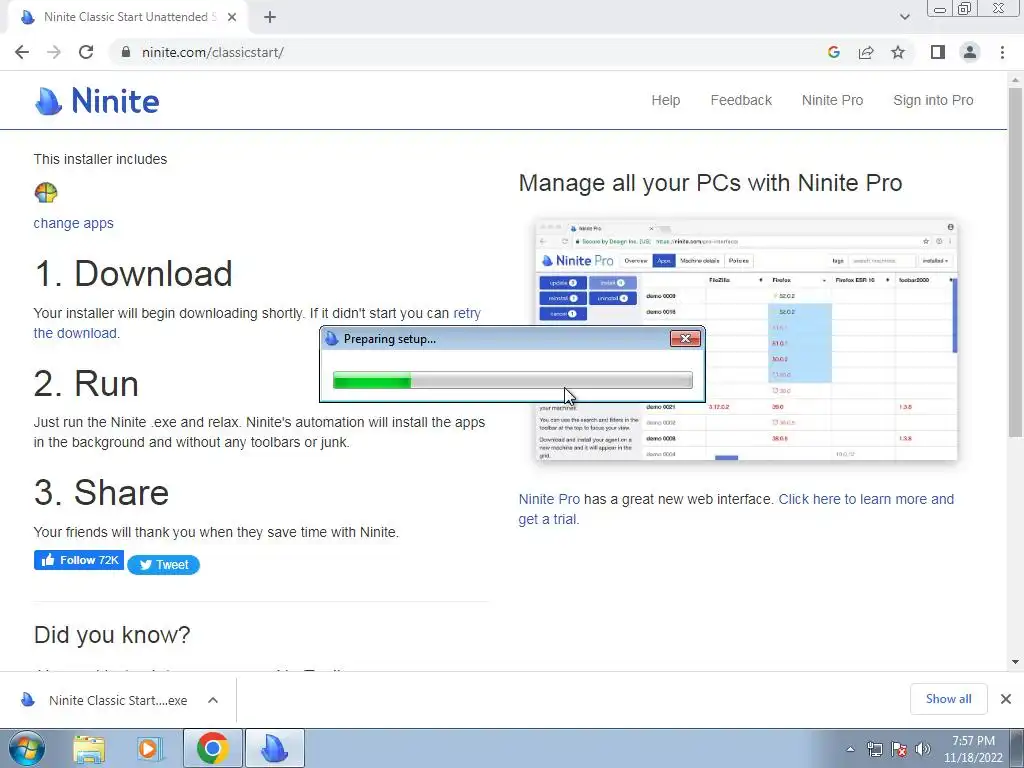Open the Help page link
Viewport: 1024px width, 768px height.
tap(665, 100)
